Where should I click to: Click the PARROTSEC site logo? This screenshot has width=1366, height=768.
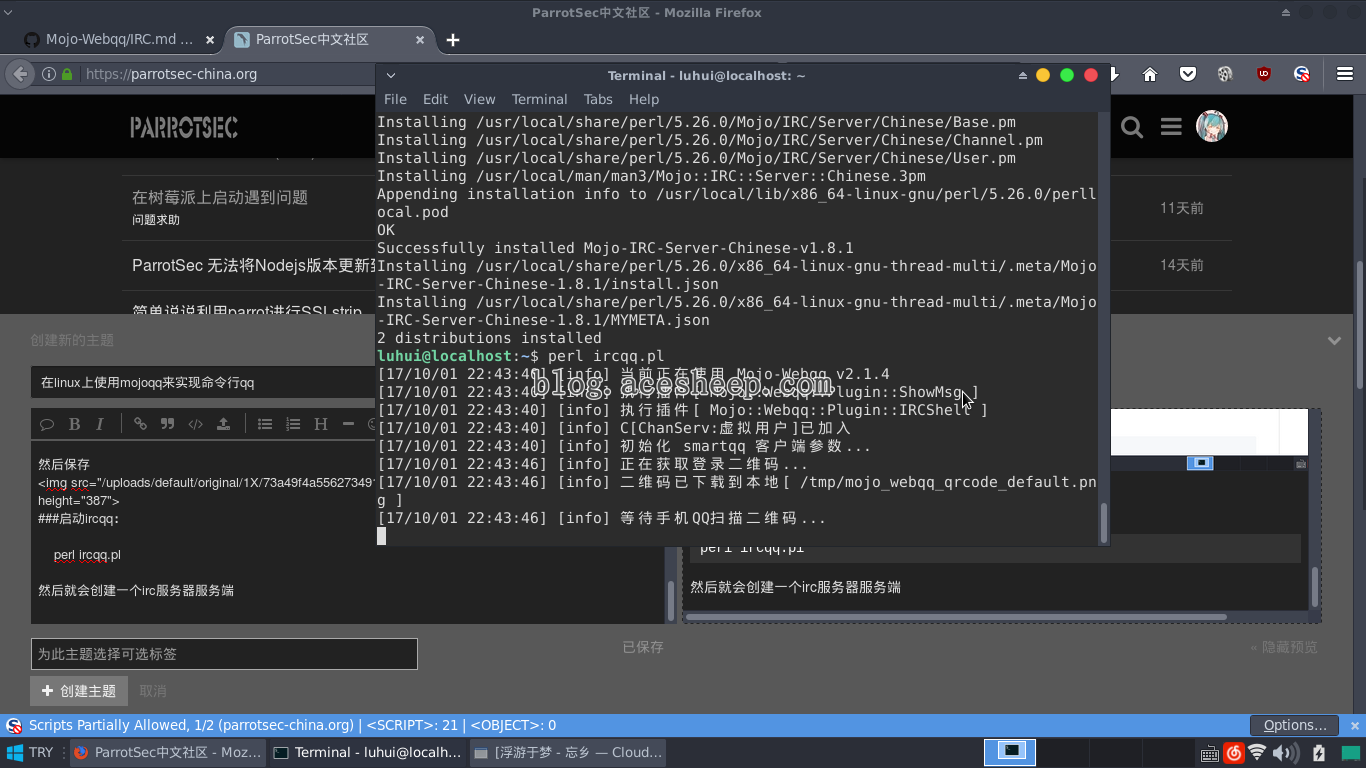(184, 127)
